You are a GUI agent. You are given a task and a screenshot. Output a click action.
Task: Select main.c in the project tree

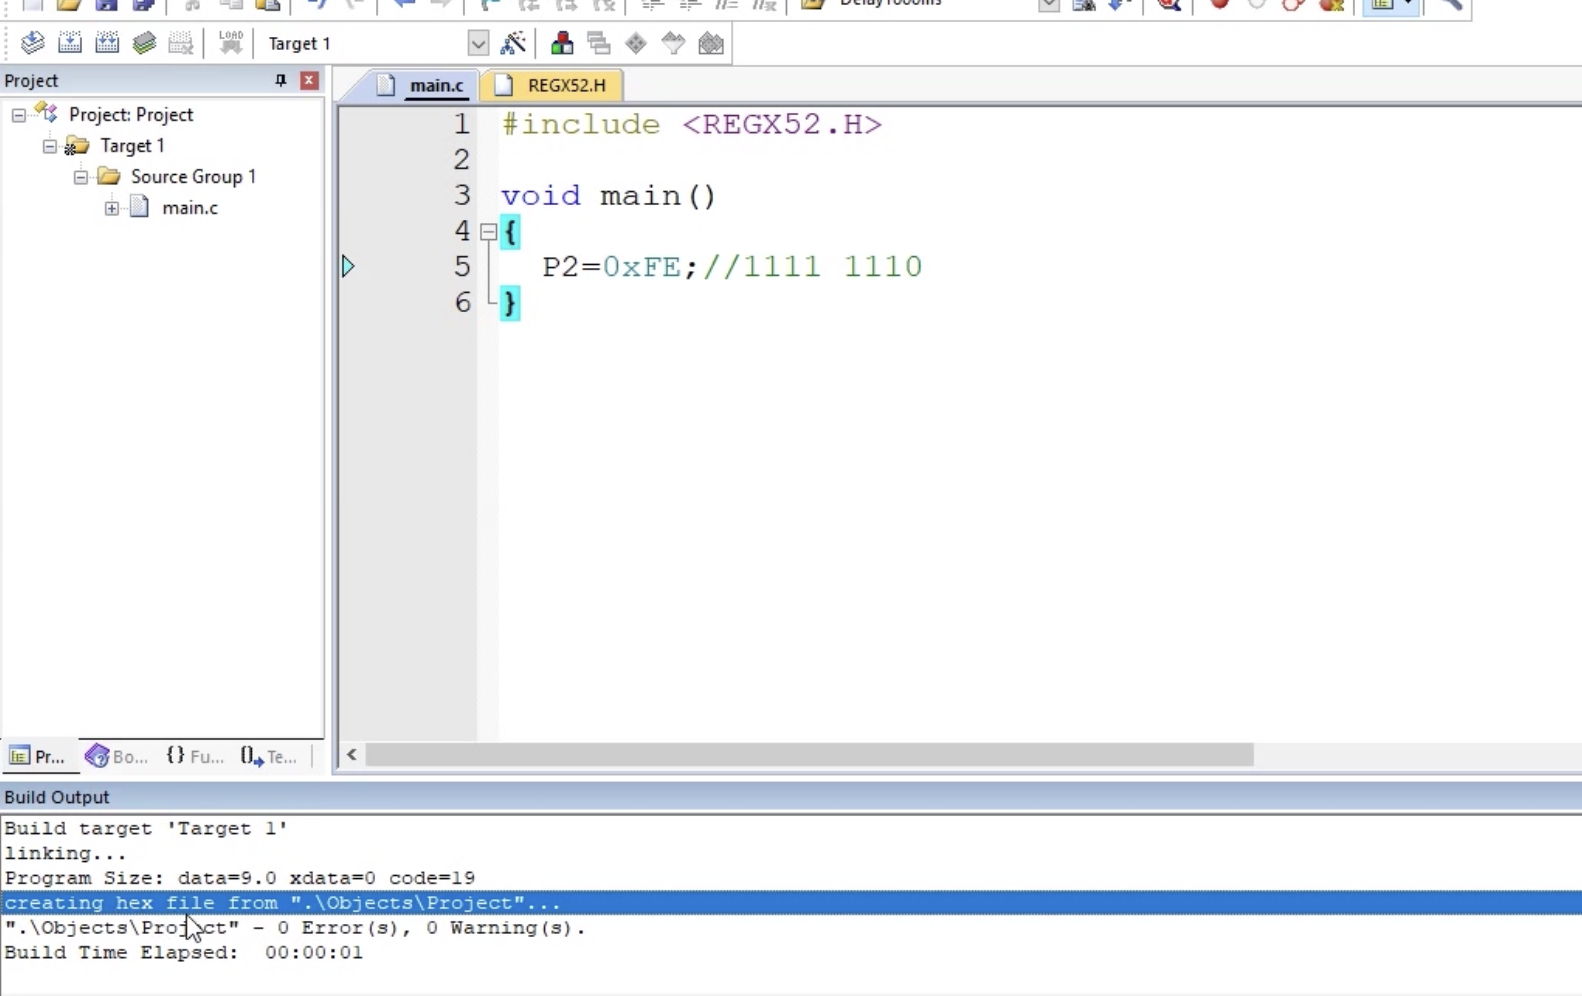pyautogui.click(x=190, y=208)
